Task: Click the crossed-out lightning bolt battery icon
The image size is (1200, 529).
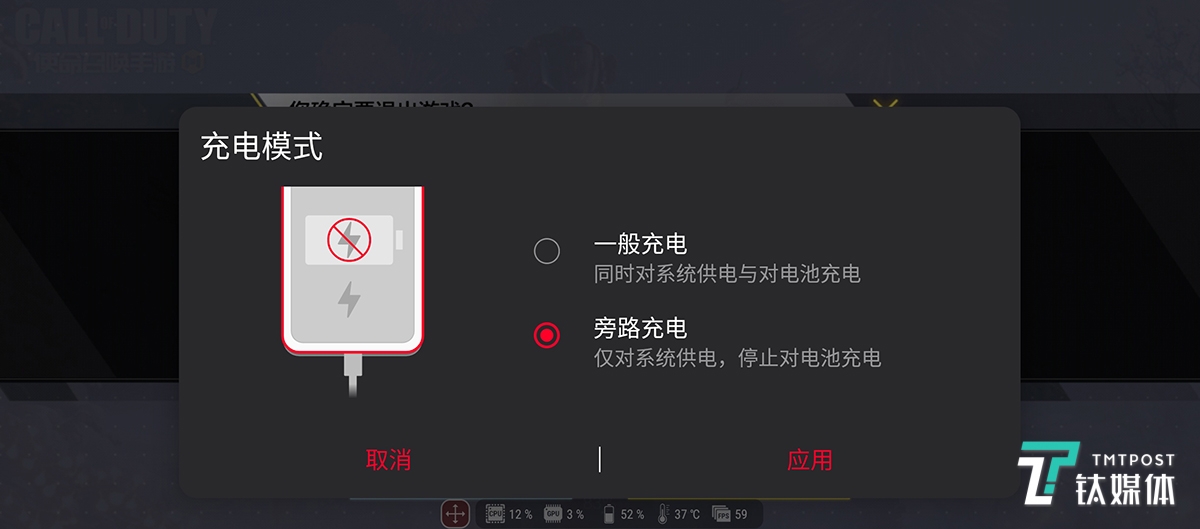Action: point(350,239)
